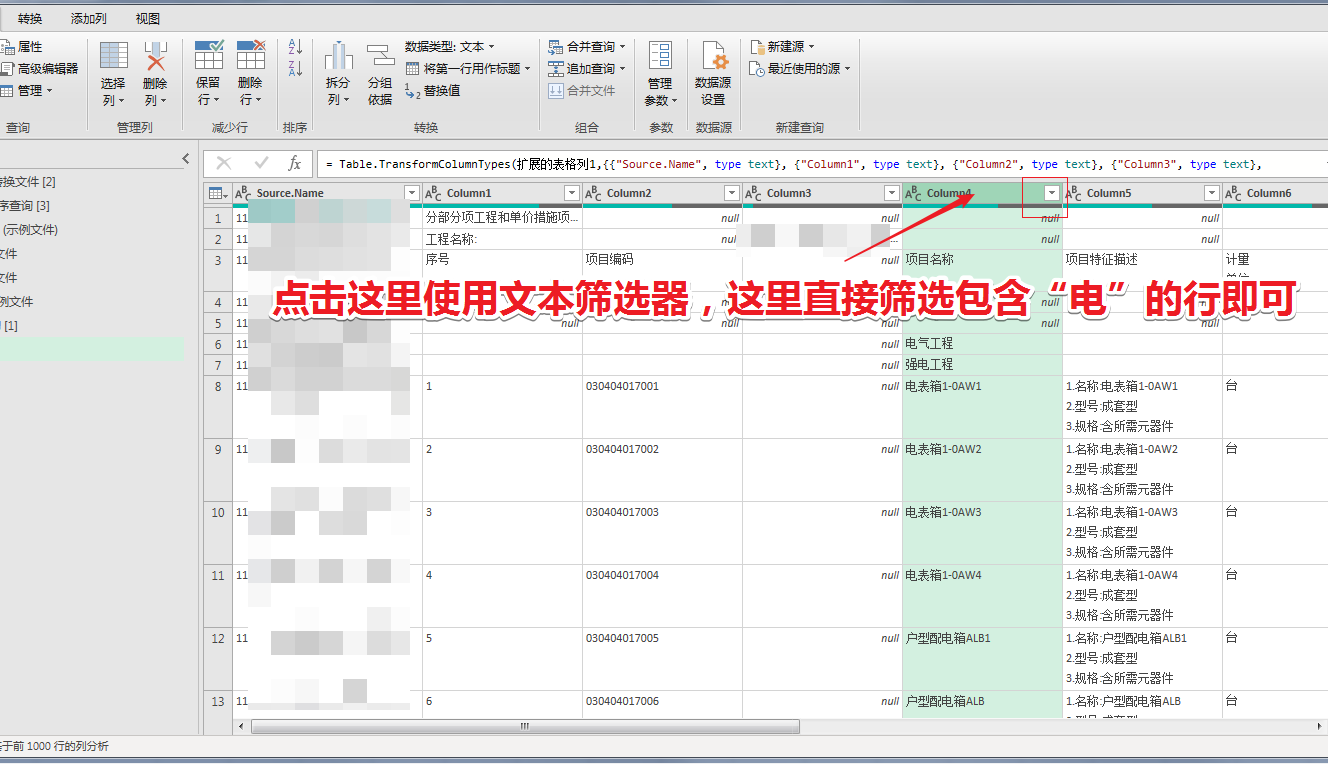Click the horizontal scrollbar thumb under the grid

coord(523,727)
